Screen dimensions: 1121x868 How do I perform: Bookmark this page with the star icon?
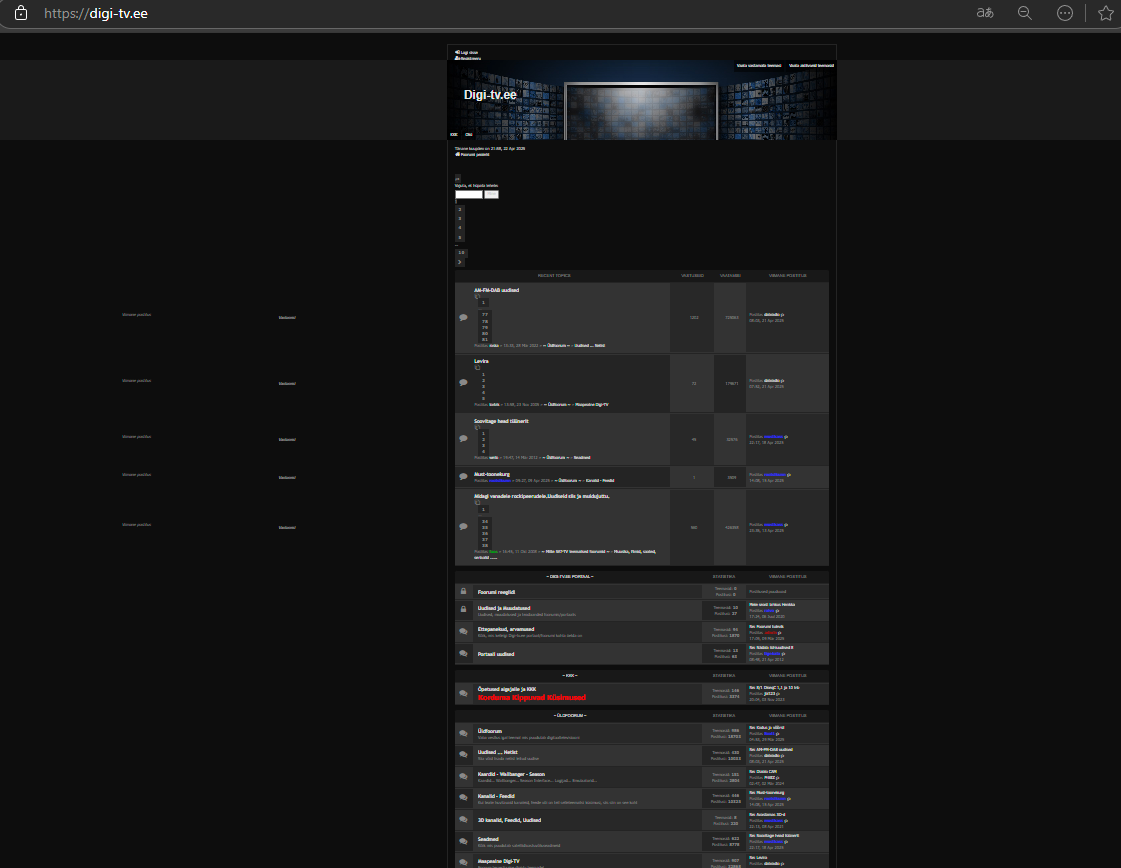click(x=1105, y=13)
